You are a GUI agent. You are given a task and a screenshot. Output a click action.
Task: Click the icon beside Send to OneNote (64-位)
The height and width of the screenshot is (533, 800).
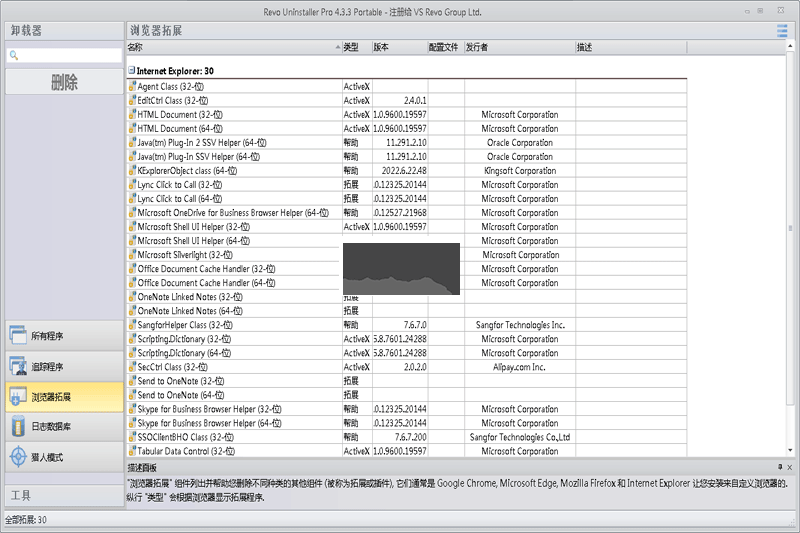click(132, 395)
